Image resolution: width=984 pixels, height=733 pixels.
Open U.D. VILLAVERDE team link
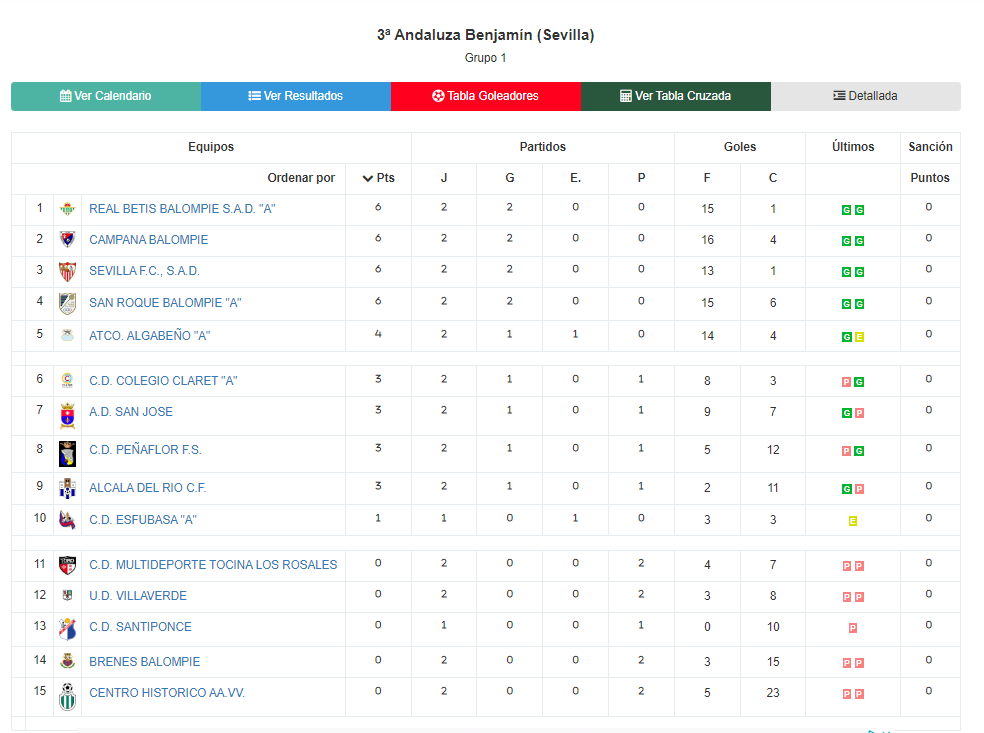[138, 596]
